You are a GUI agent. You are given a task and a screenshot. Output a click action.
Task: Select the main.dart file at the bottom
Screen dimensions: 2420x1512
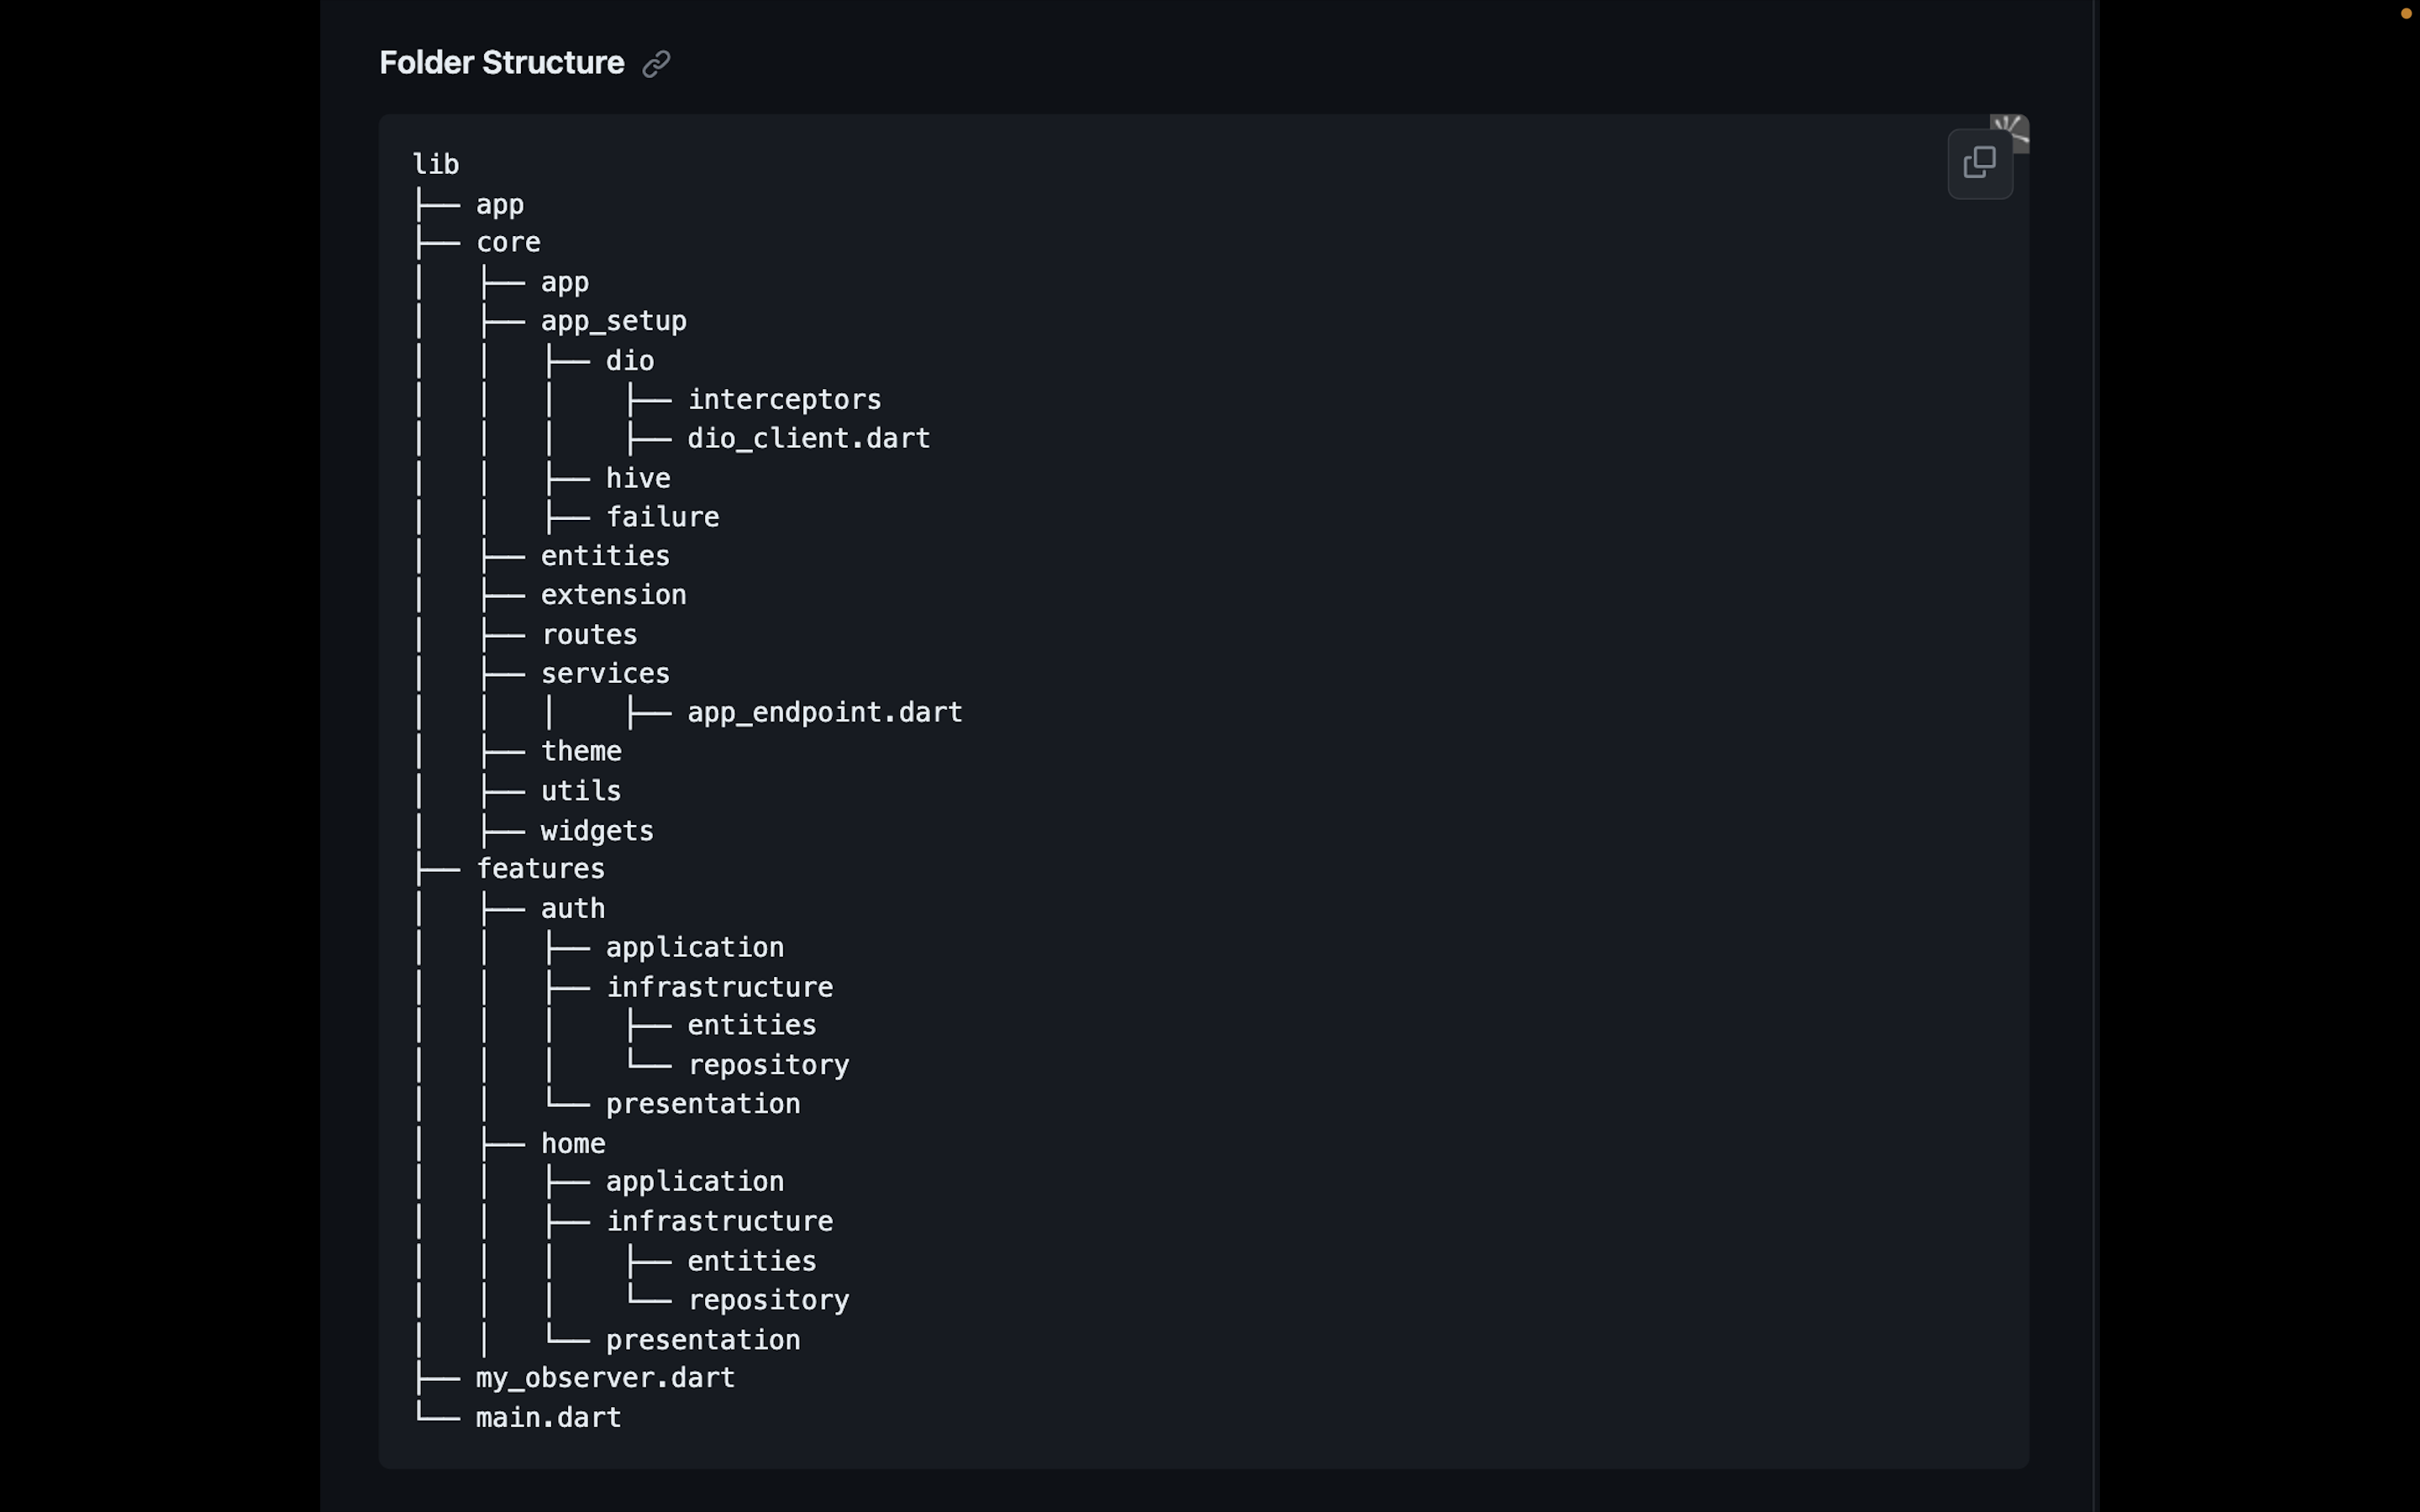click(548, 1416)
